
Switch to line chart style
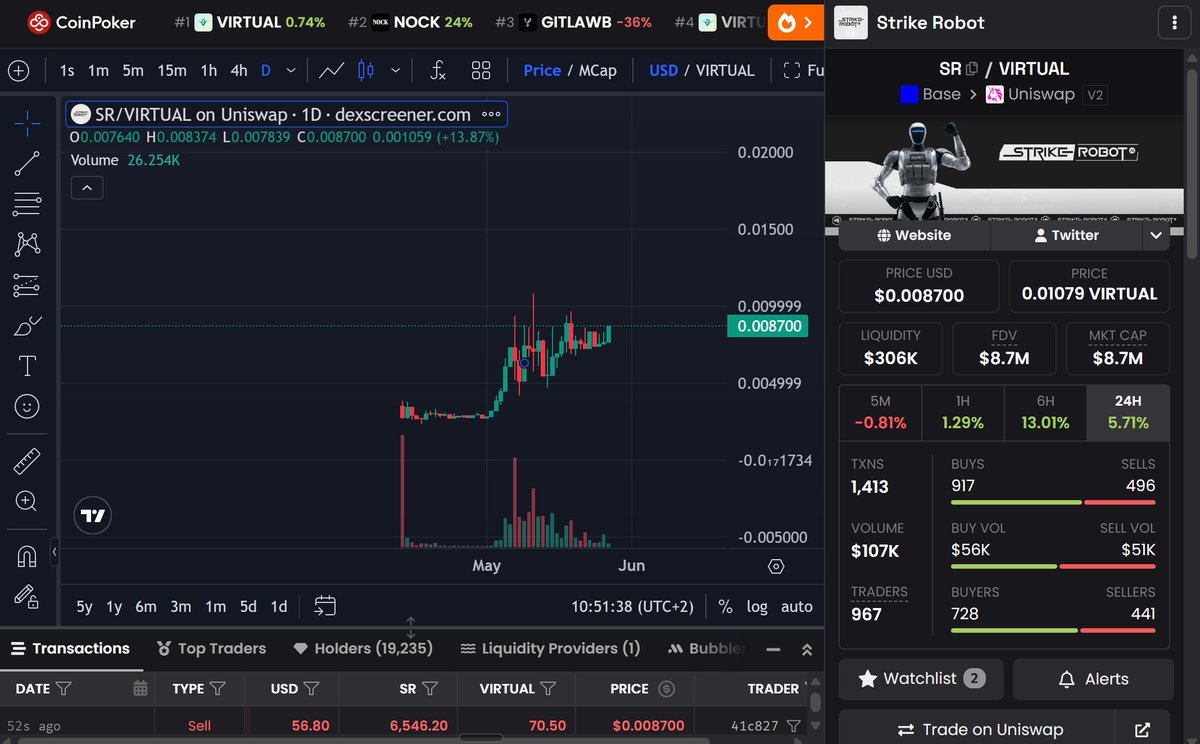(x=331, y=71)
